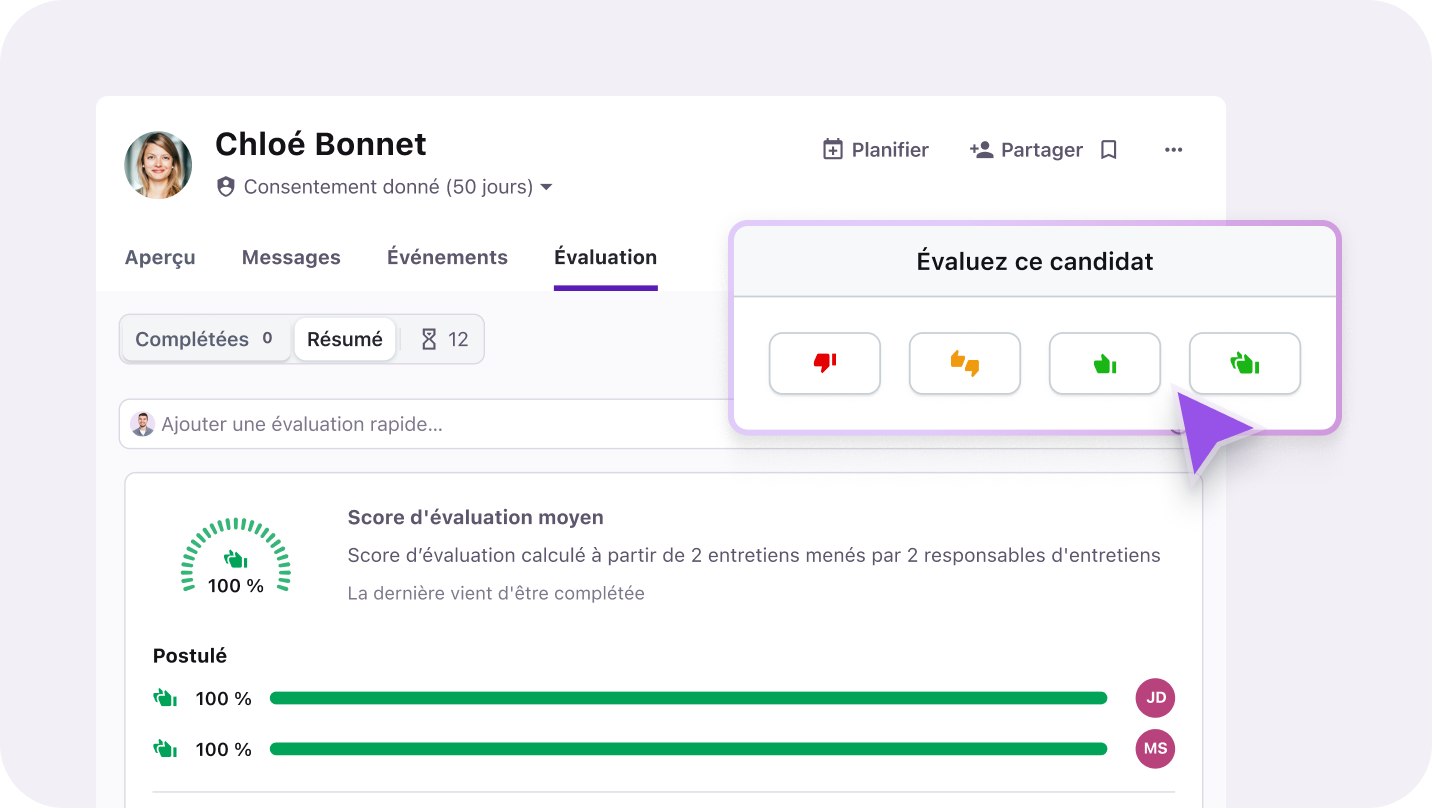
Task: Click JD's evaluation progress bar
Action: (x=690, y=697)
